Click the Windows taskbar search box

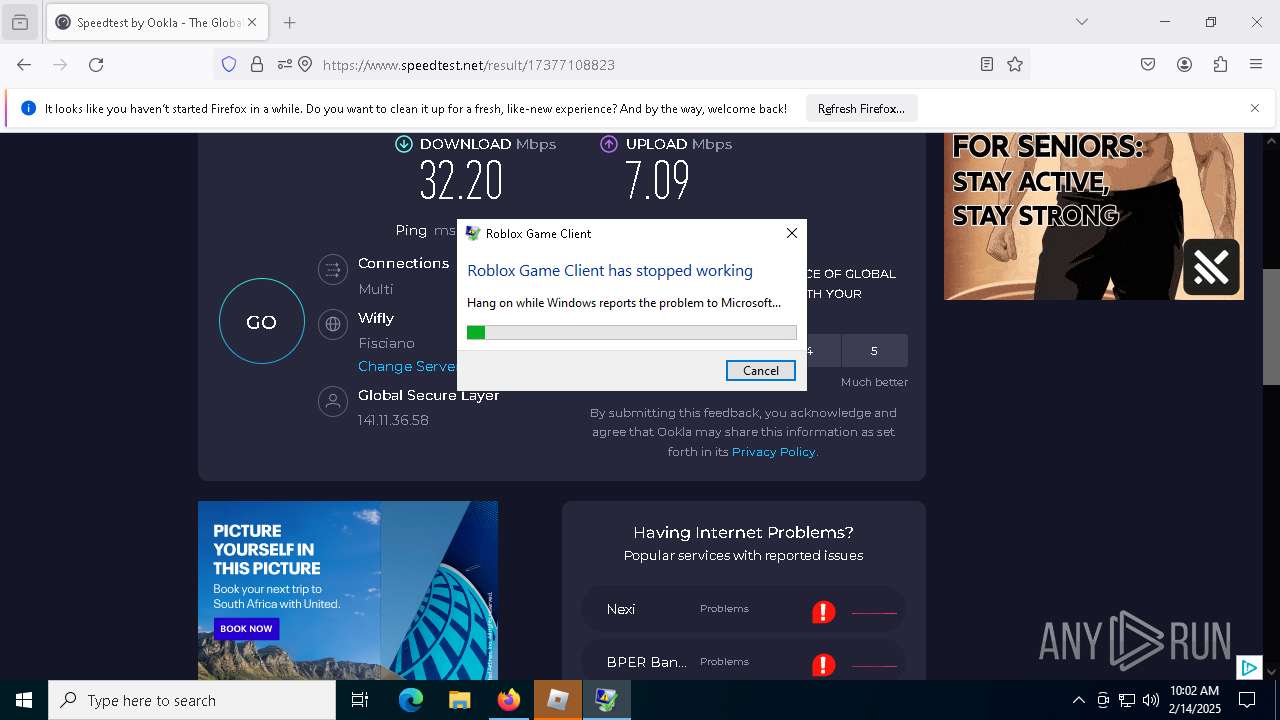pos(192,700)
